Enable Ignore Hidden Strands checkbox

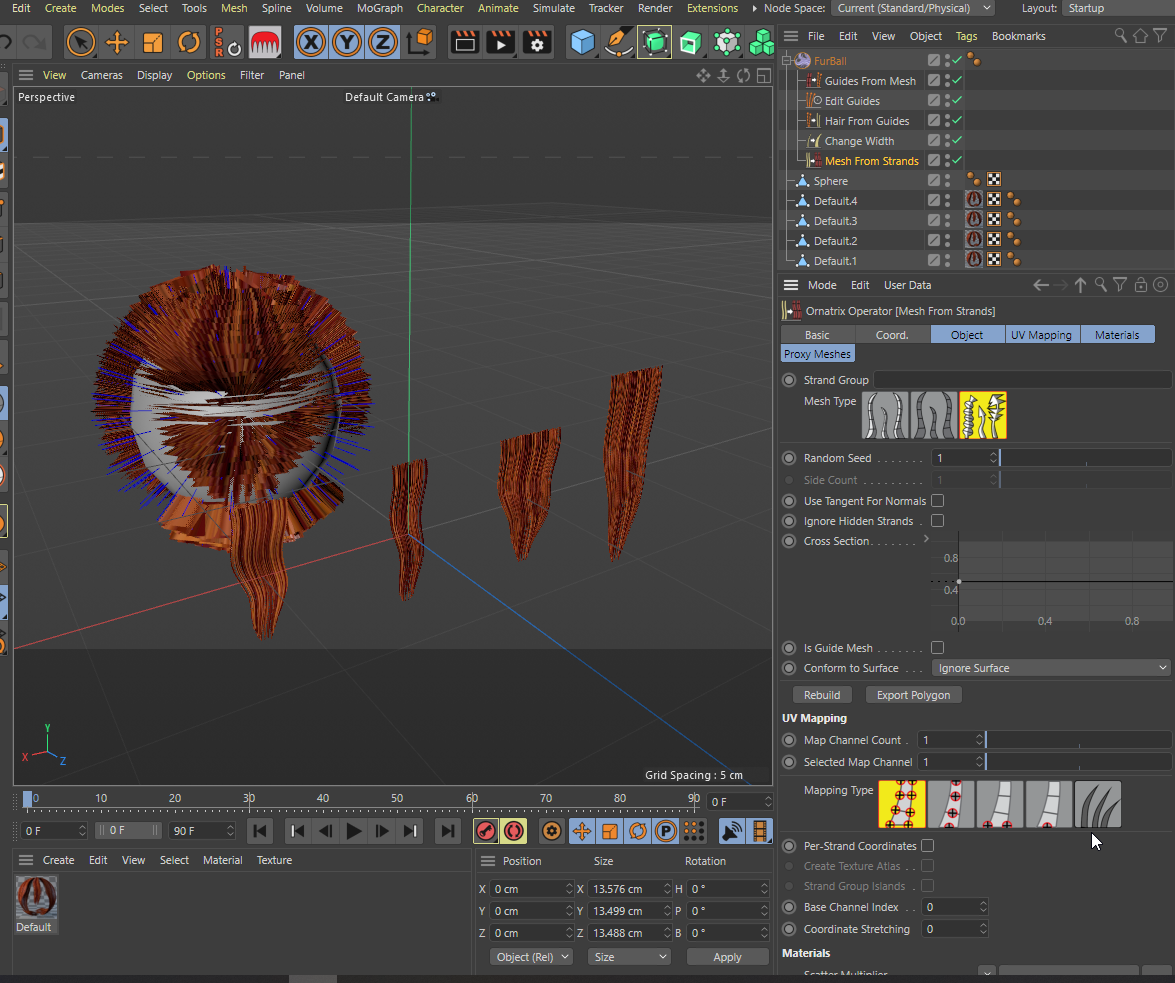[x=937, y=521]
